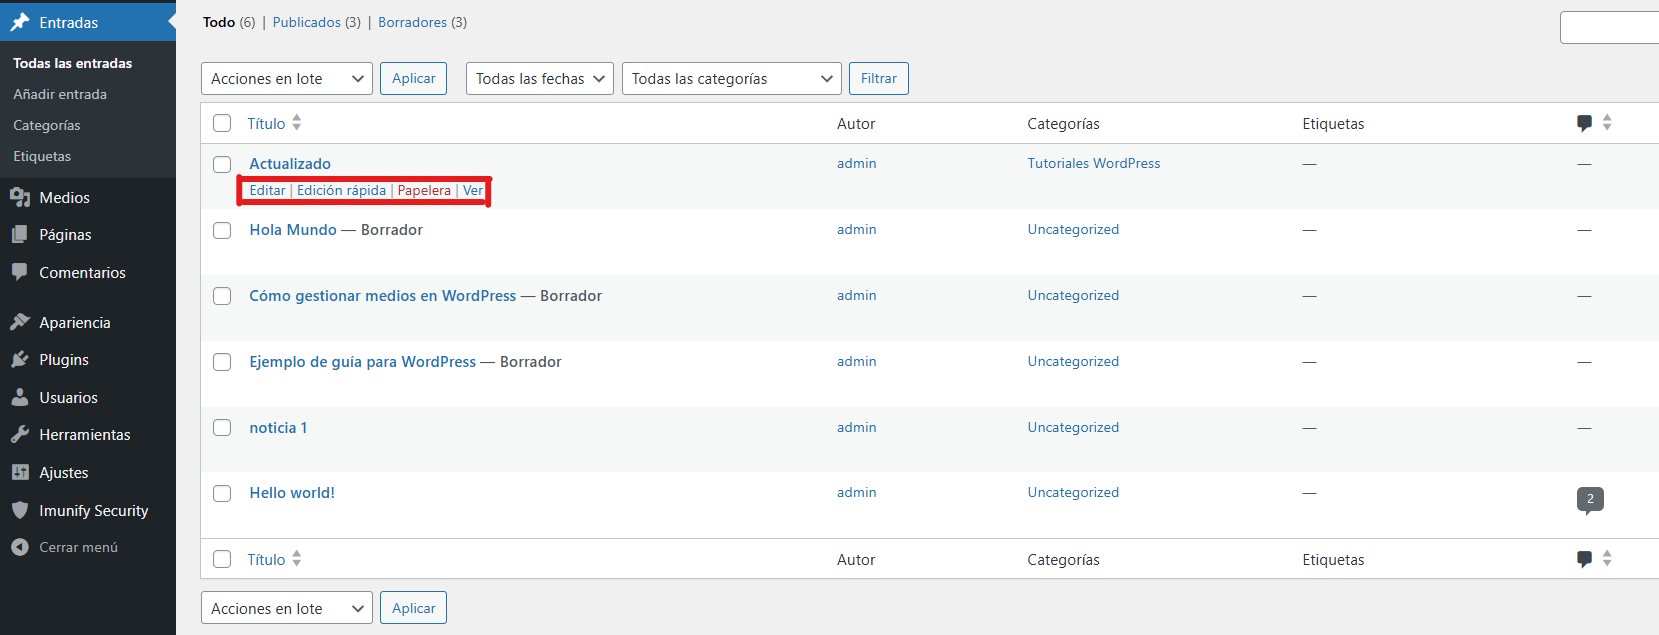1659x635 pixels.
Task: Open the Todas las categorías dropdown
Action: [731, 79]
